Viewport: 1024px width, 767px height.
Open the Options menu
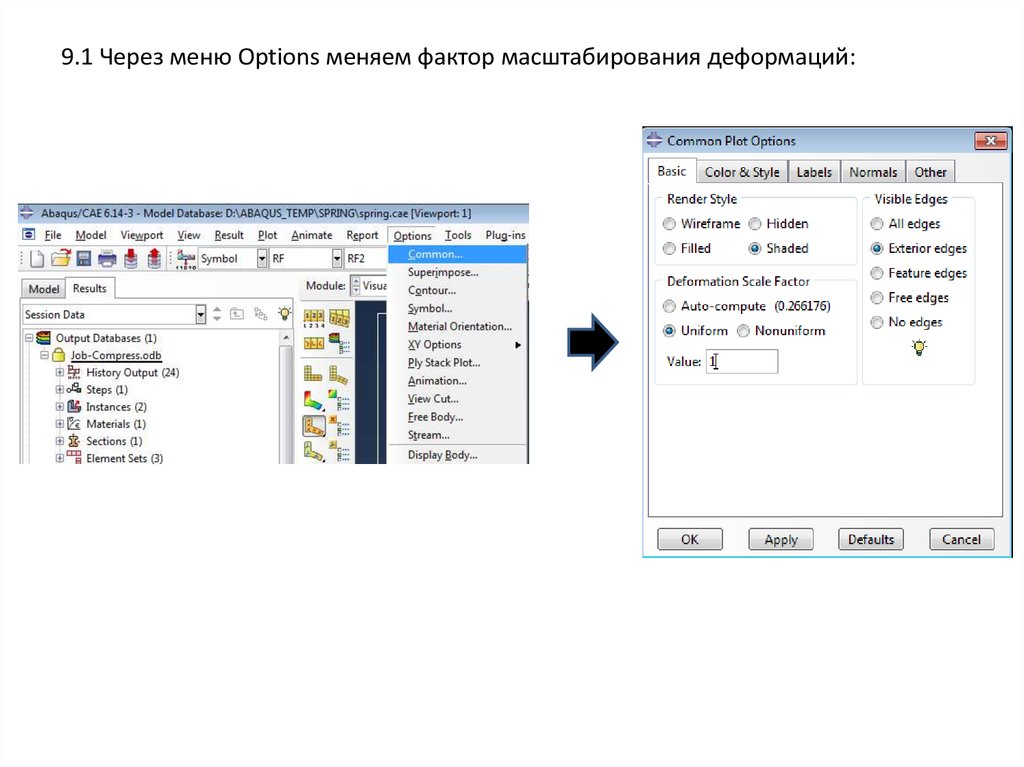(412, 235)
